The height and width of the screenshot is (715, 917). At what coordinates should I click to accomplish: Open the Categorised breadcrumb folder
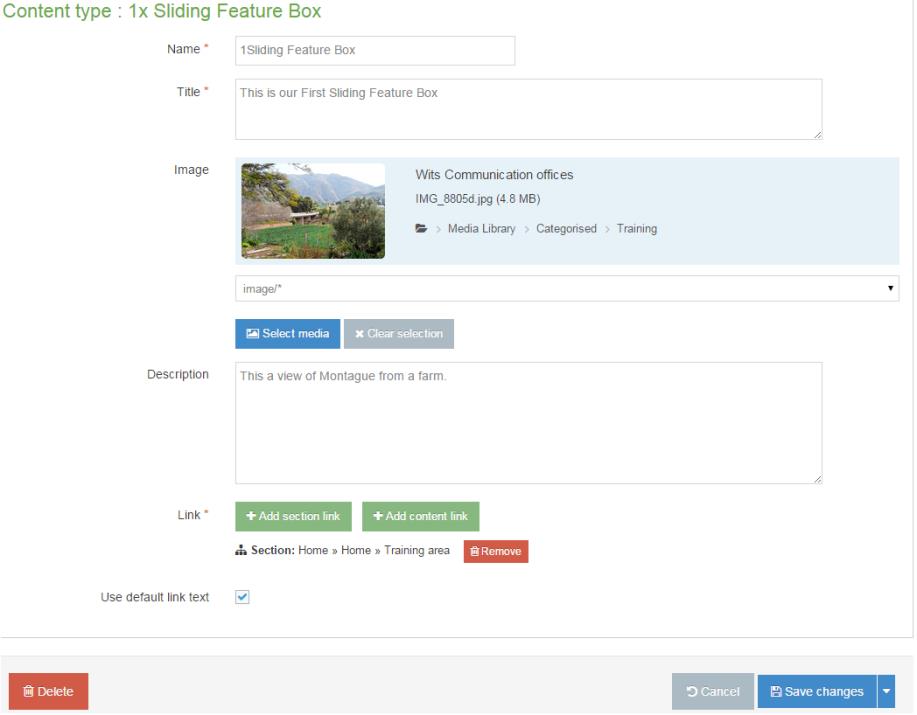click(566, 229)
